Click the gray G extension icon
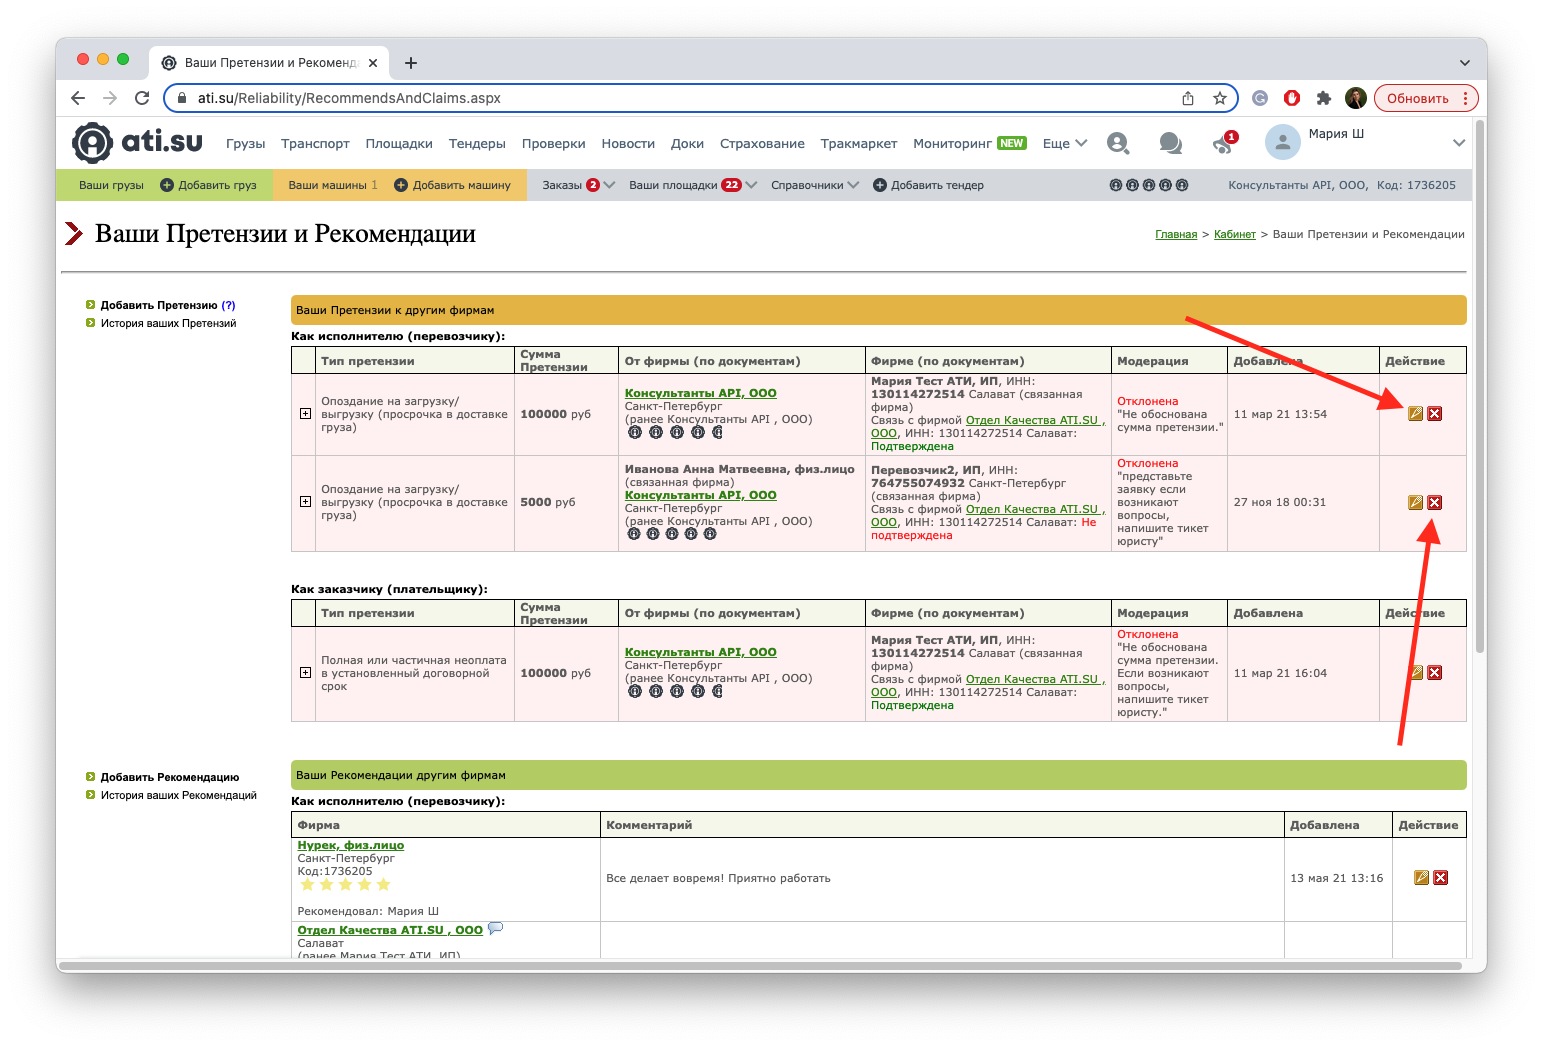This screenshot has height=1047, width=1543. point(1260,98)
